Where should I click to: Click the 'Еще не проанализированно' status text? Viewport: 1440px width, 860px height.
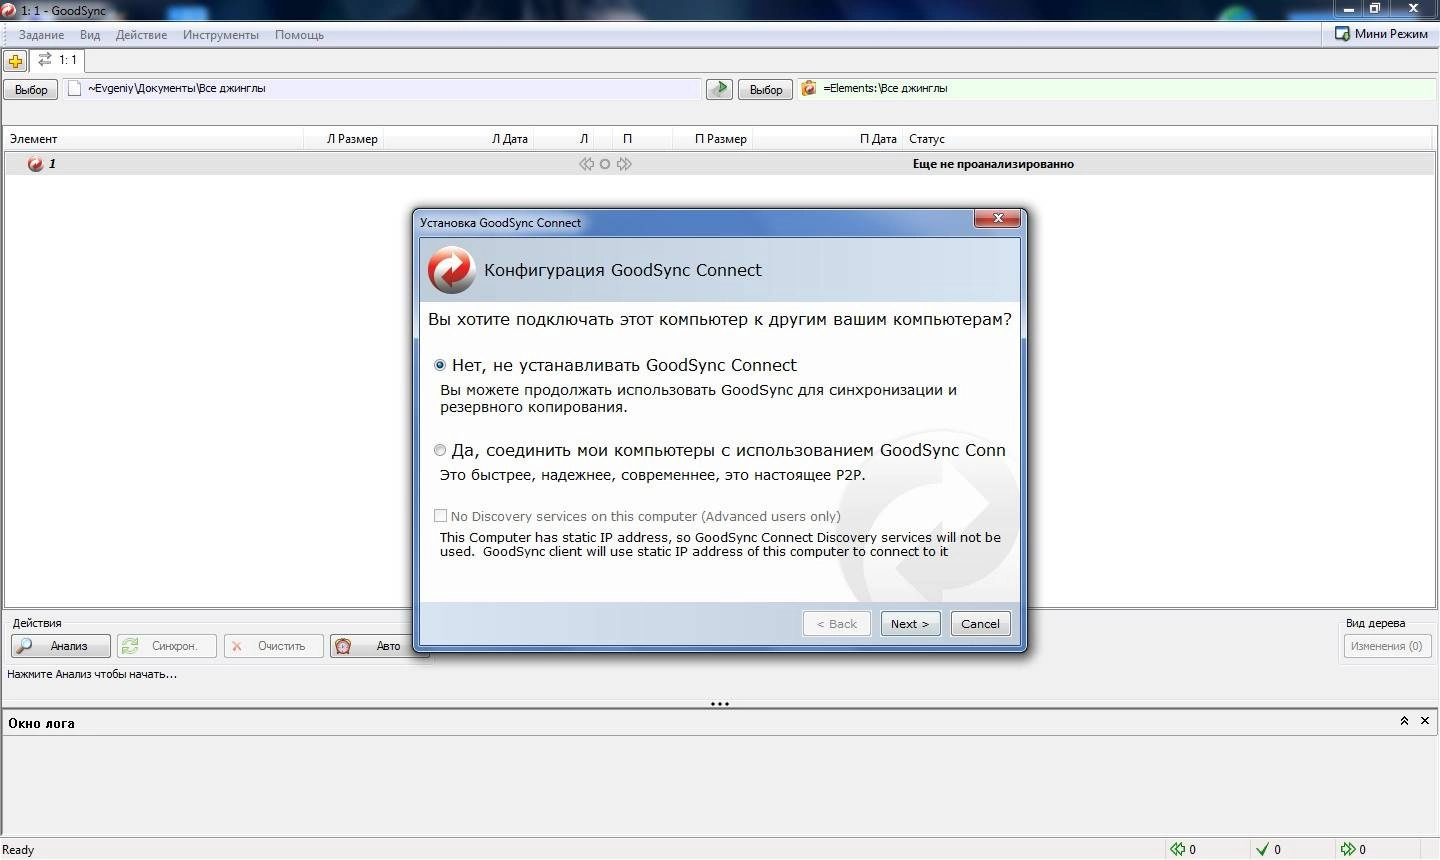click(x=993, y=164)
